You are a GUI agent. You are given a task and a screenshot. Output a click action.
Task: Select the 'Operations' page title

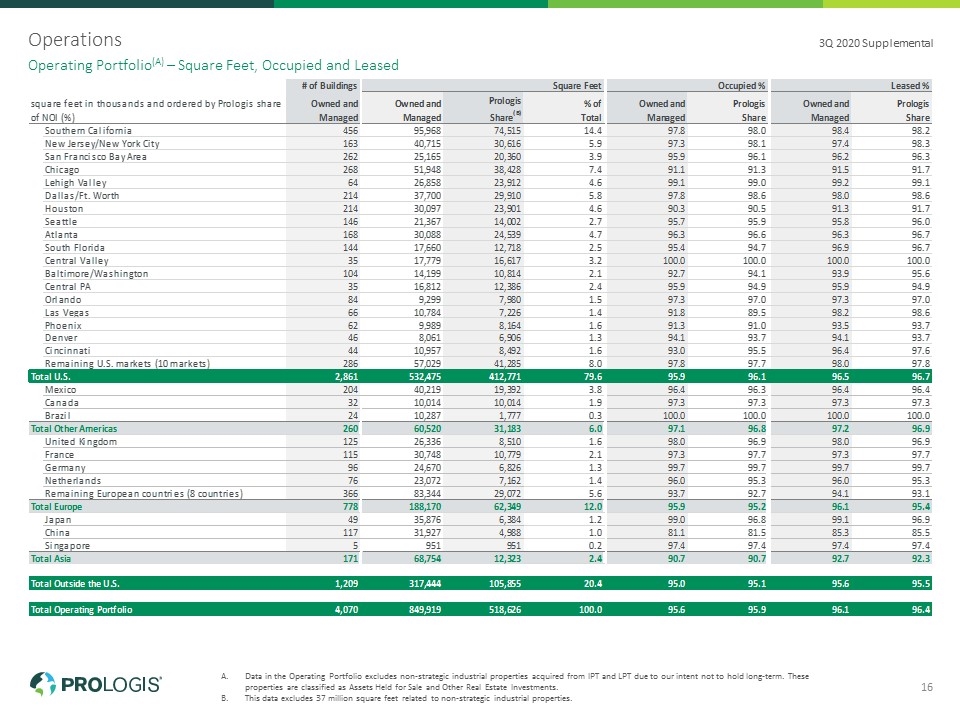tap(75, 40)
